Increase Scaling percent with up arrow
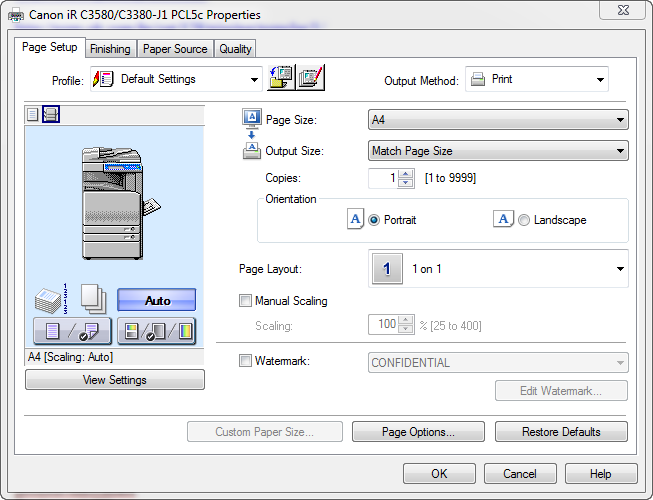 pyautogui.click(x=406, y=320)
